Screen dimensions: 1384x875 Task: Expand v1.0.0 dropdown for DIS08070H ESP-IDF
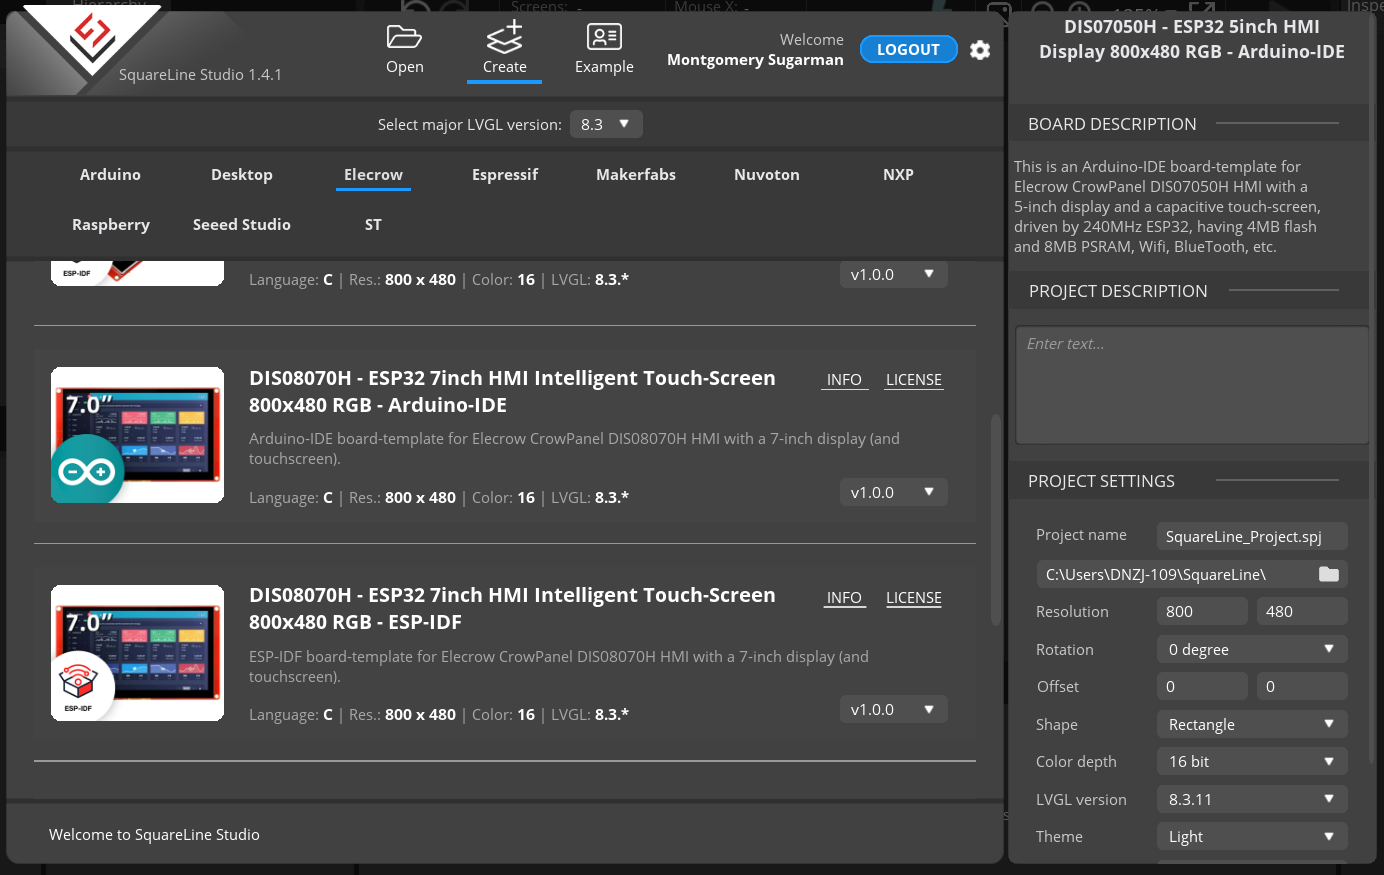tap(893, 709)
